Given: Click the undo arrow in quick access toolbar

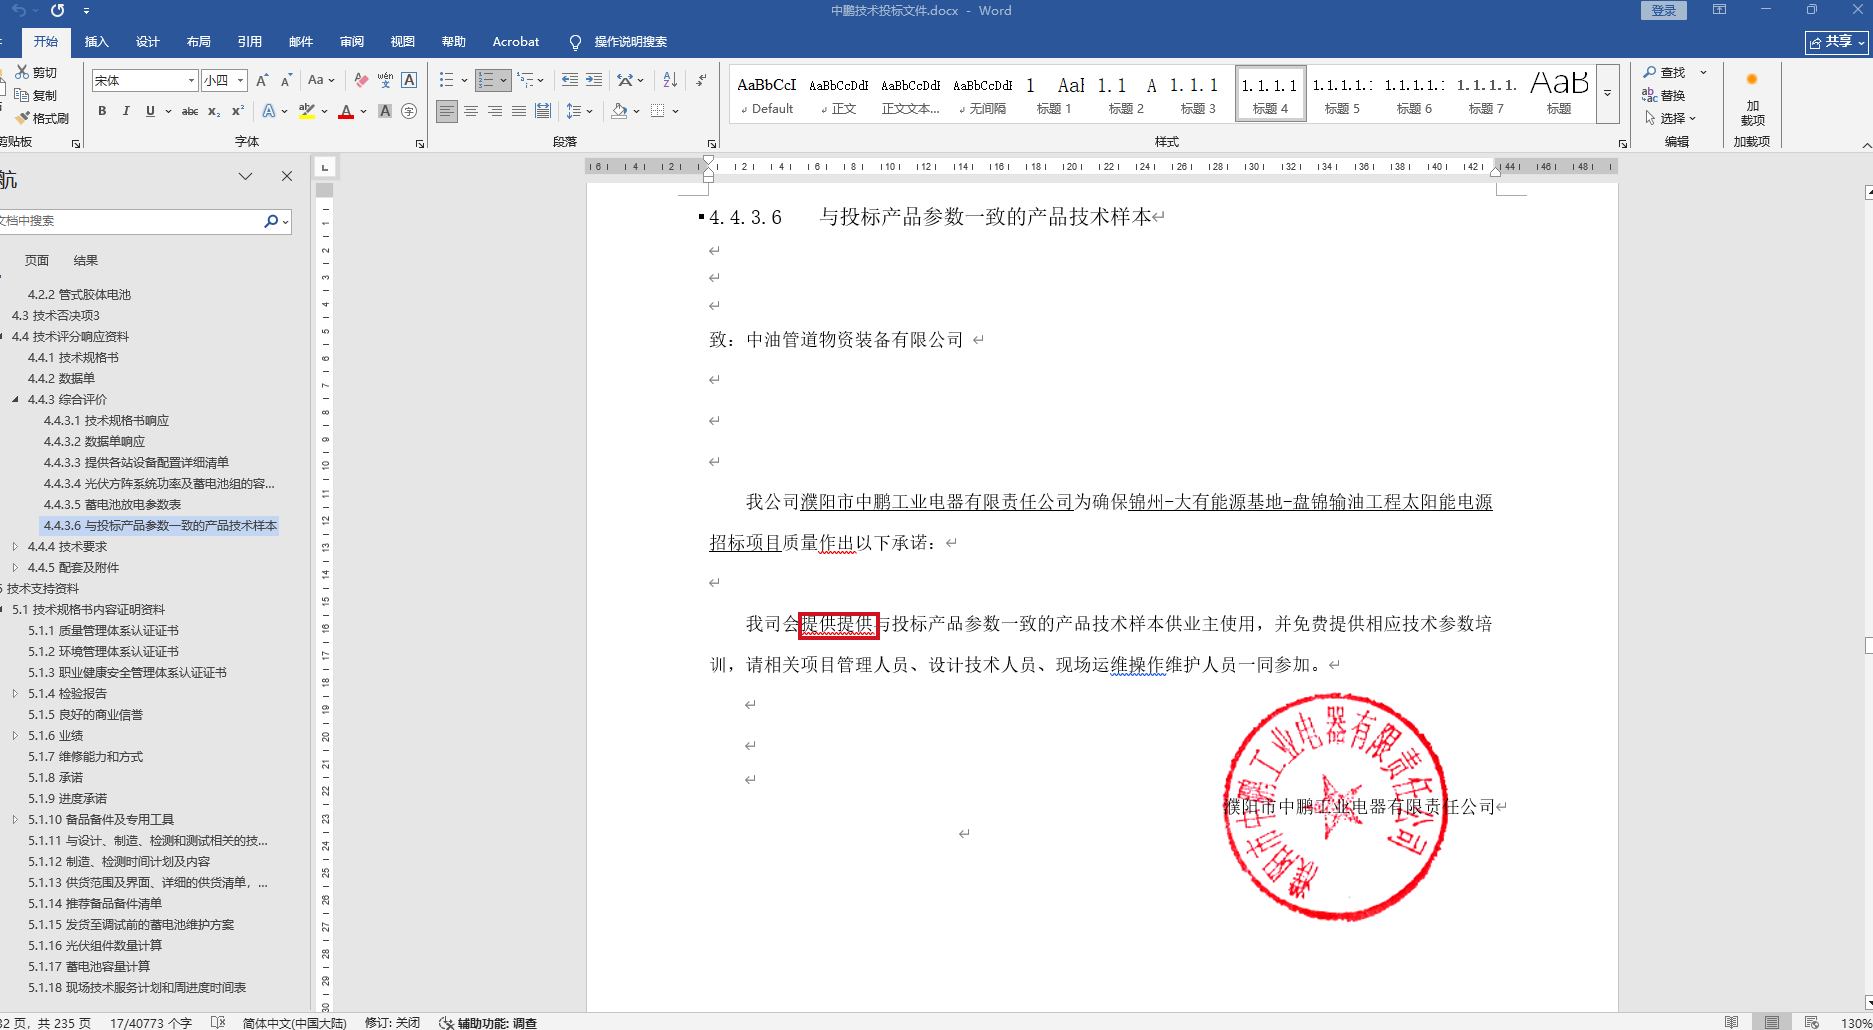Looking at the screenshot, I should pos(18,10).
